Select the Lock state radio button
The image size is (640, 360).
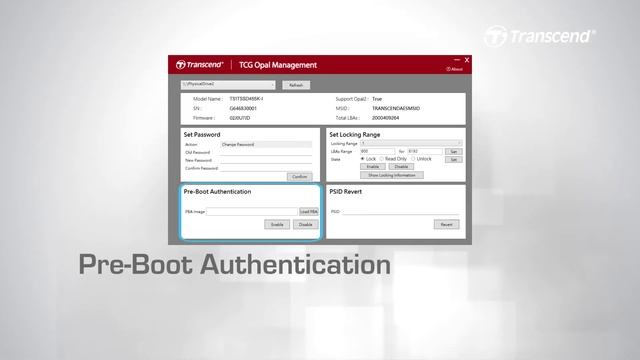pyautogui.click(x=362, y=159)
